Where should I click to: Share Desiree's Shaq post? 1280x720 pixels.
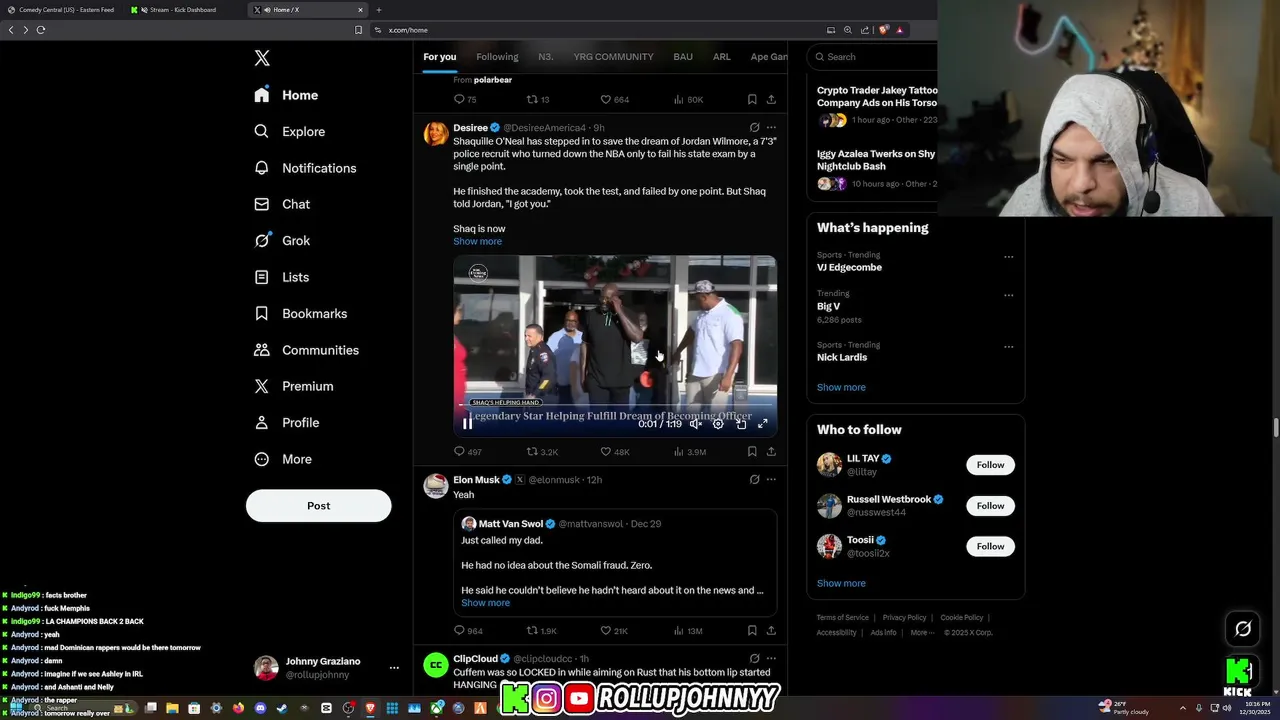click(771, 452)
